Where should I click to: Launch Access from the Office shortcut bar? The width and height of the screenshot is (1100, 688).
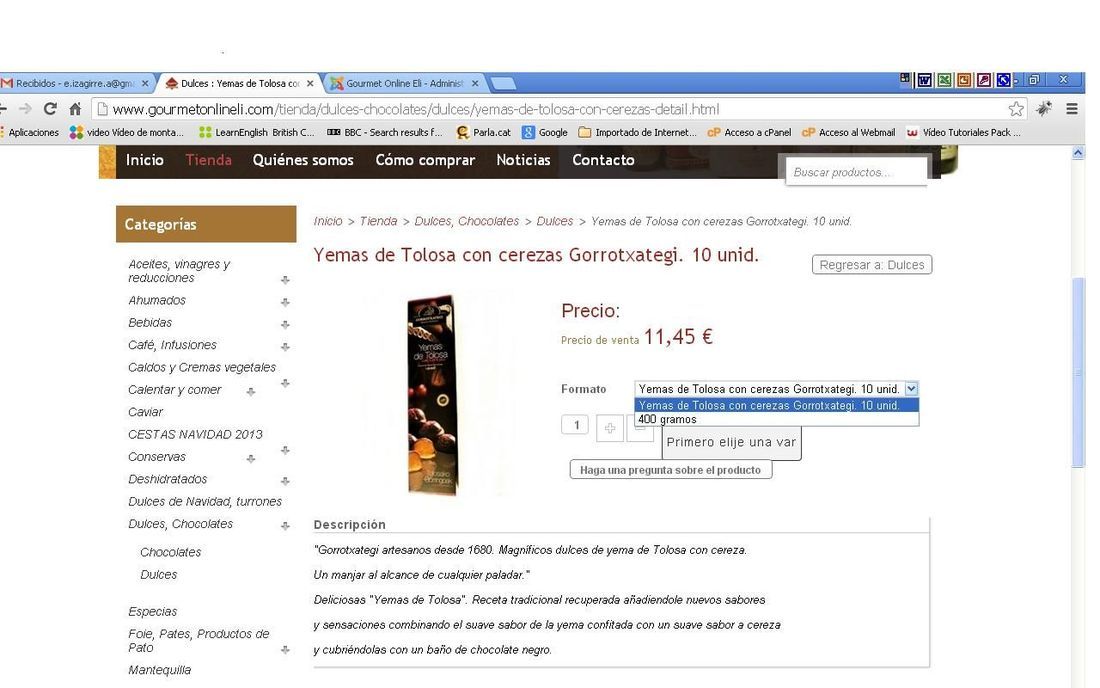point(984,81)
